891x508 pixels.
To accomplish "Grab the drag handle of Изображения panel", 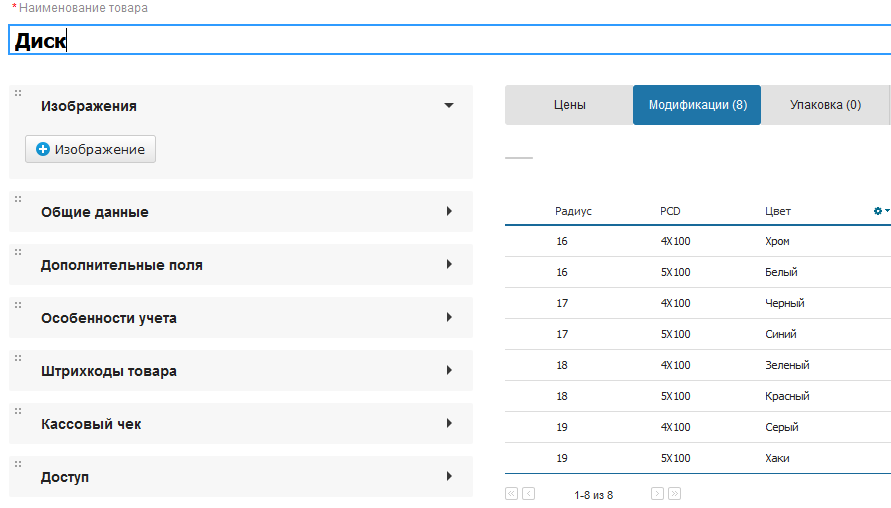I will (x=18, y=93).
